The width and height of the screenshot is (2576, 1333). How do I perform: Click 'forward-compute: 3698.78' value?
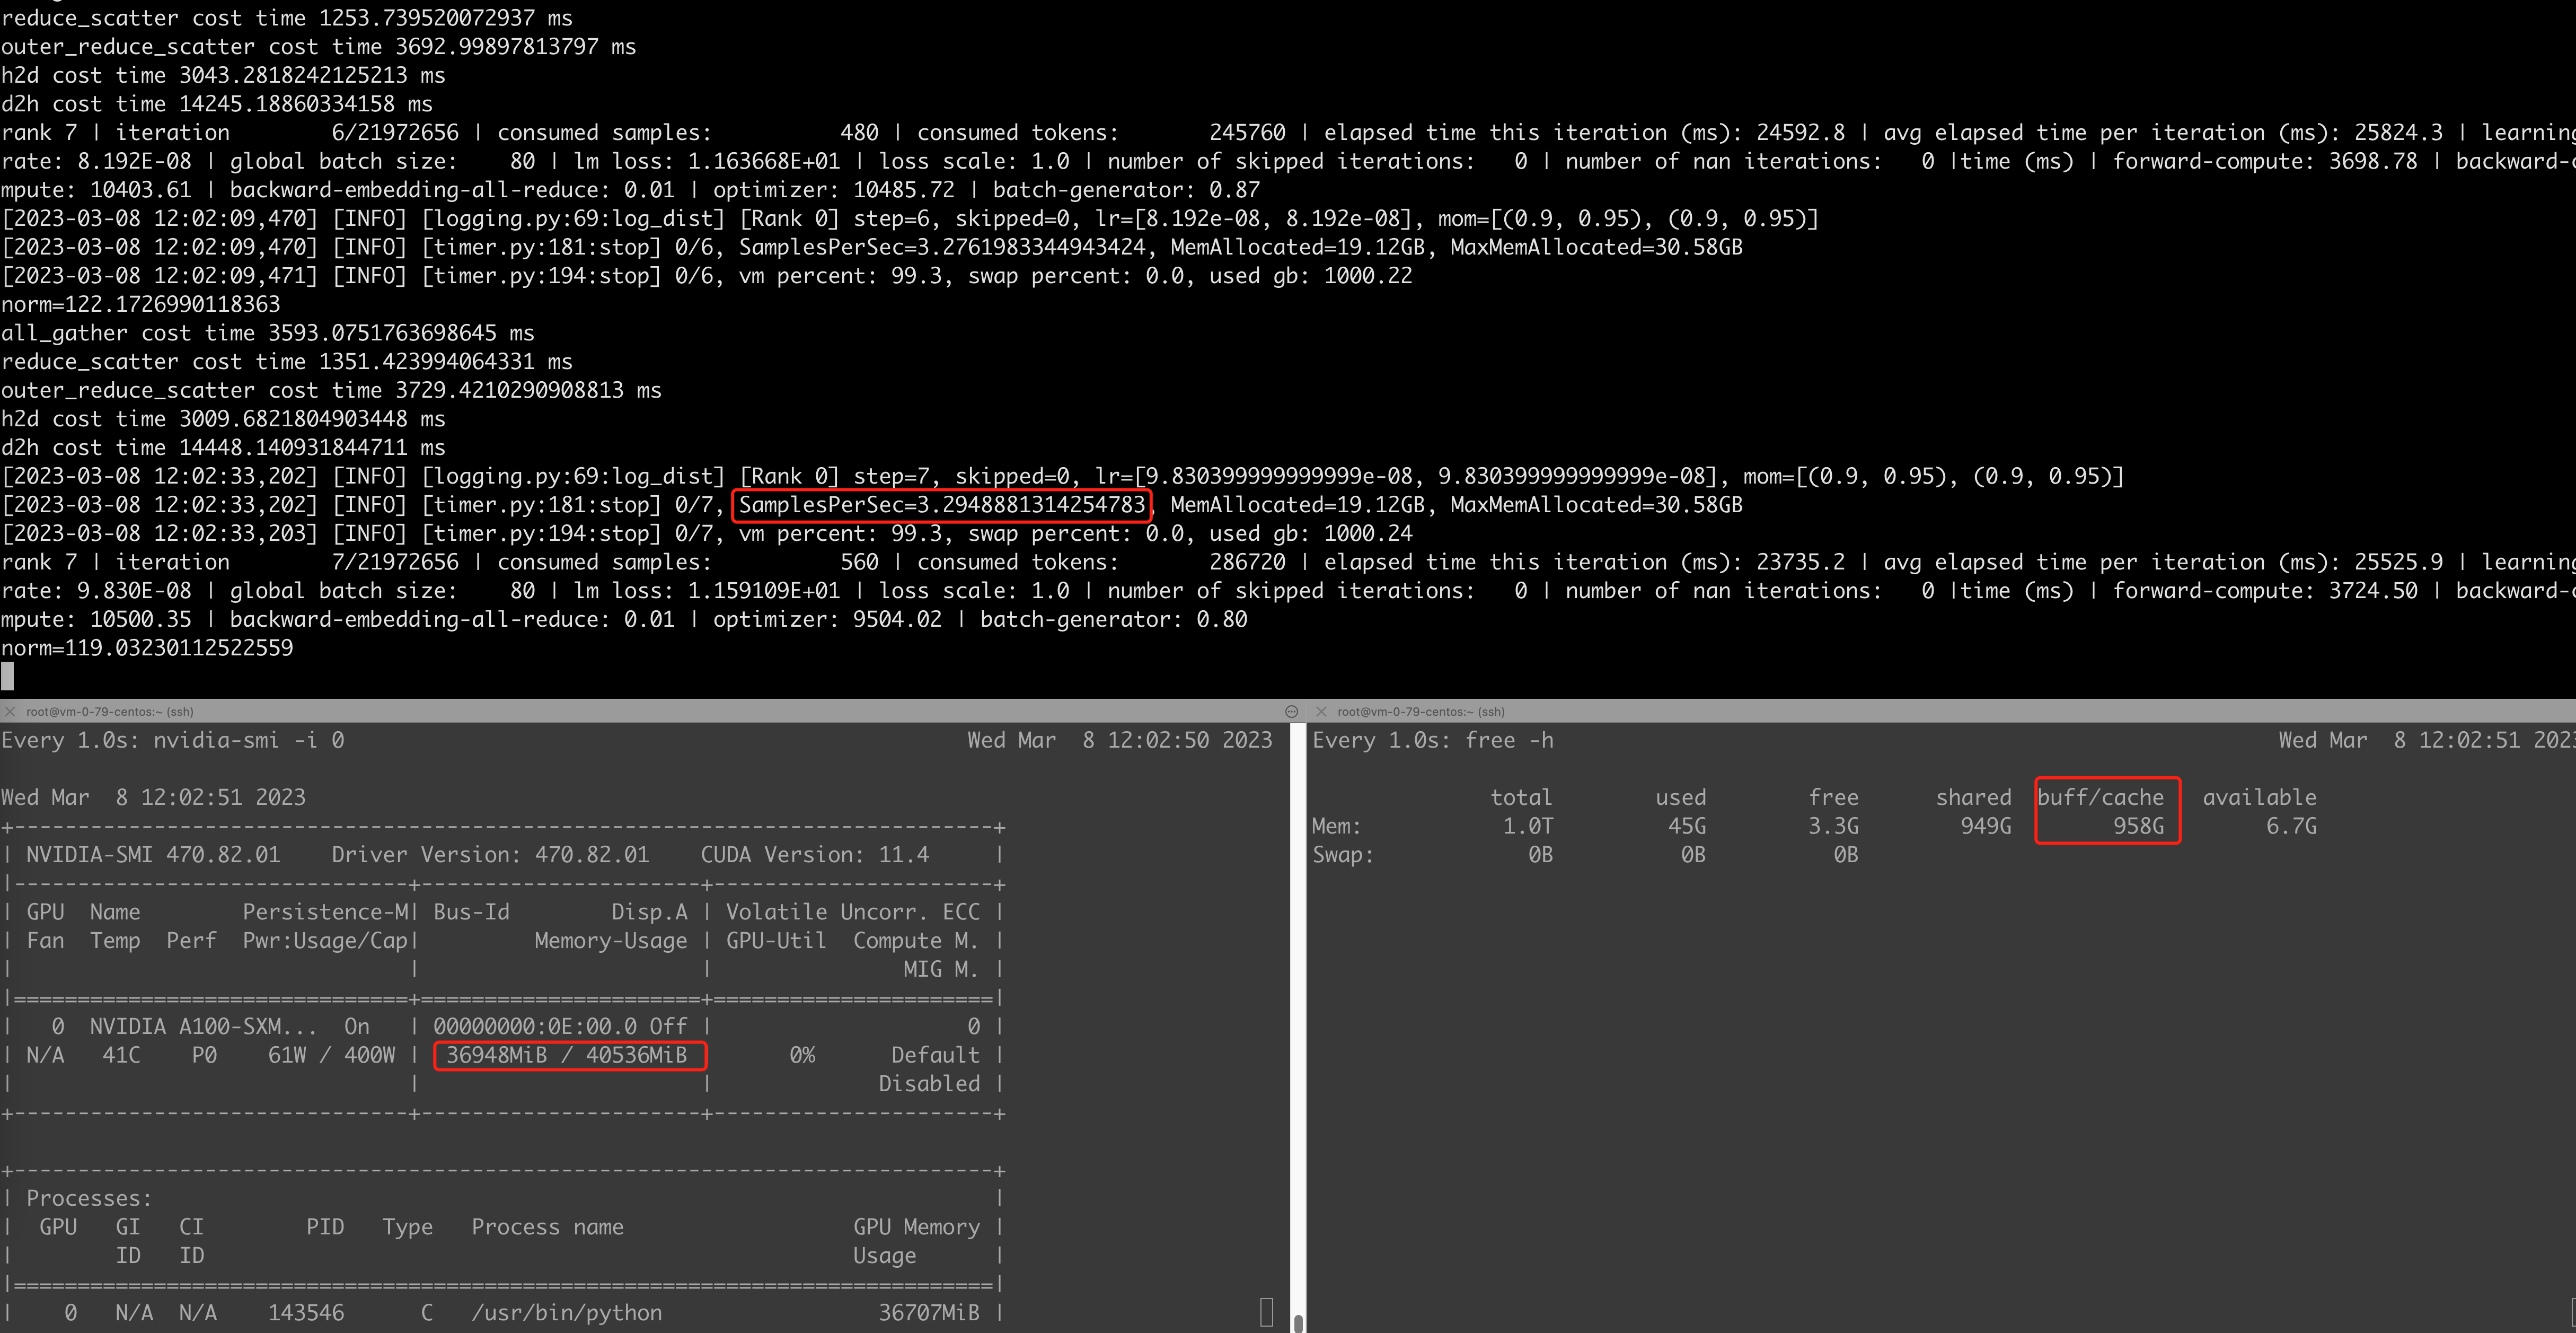(x=2265, y=162)
